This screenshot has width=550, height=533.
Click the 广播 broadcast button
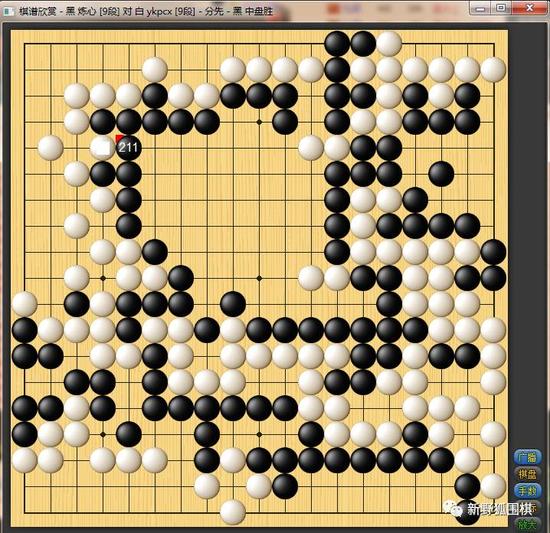point(527,458)
